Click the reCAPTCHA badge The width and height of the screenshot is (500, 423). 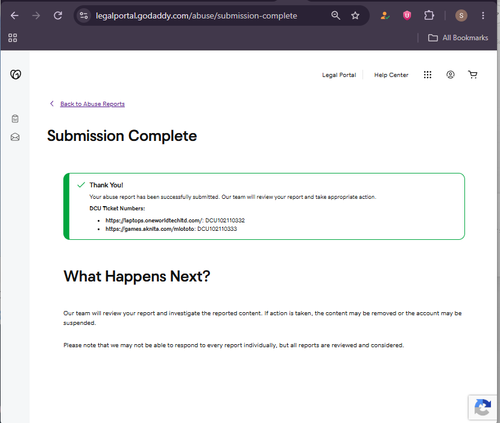click(x=483, y=407)
